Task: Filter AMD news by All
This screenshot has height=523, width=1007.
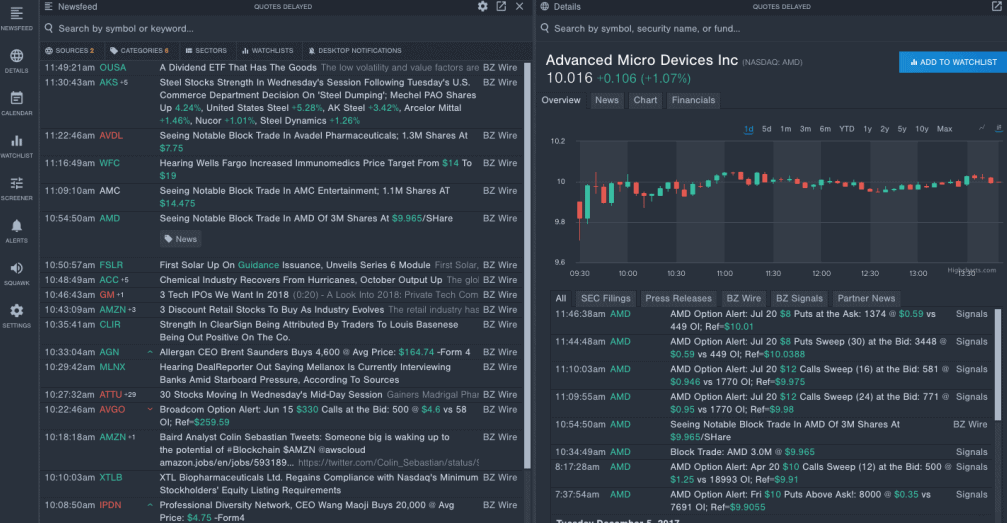Action: point(561,298)
